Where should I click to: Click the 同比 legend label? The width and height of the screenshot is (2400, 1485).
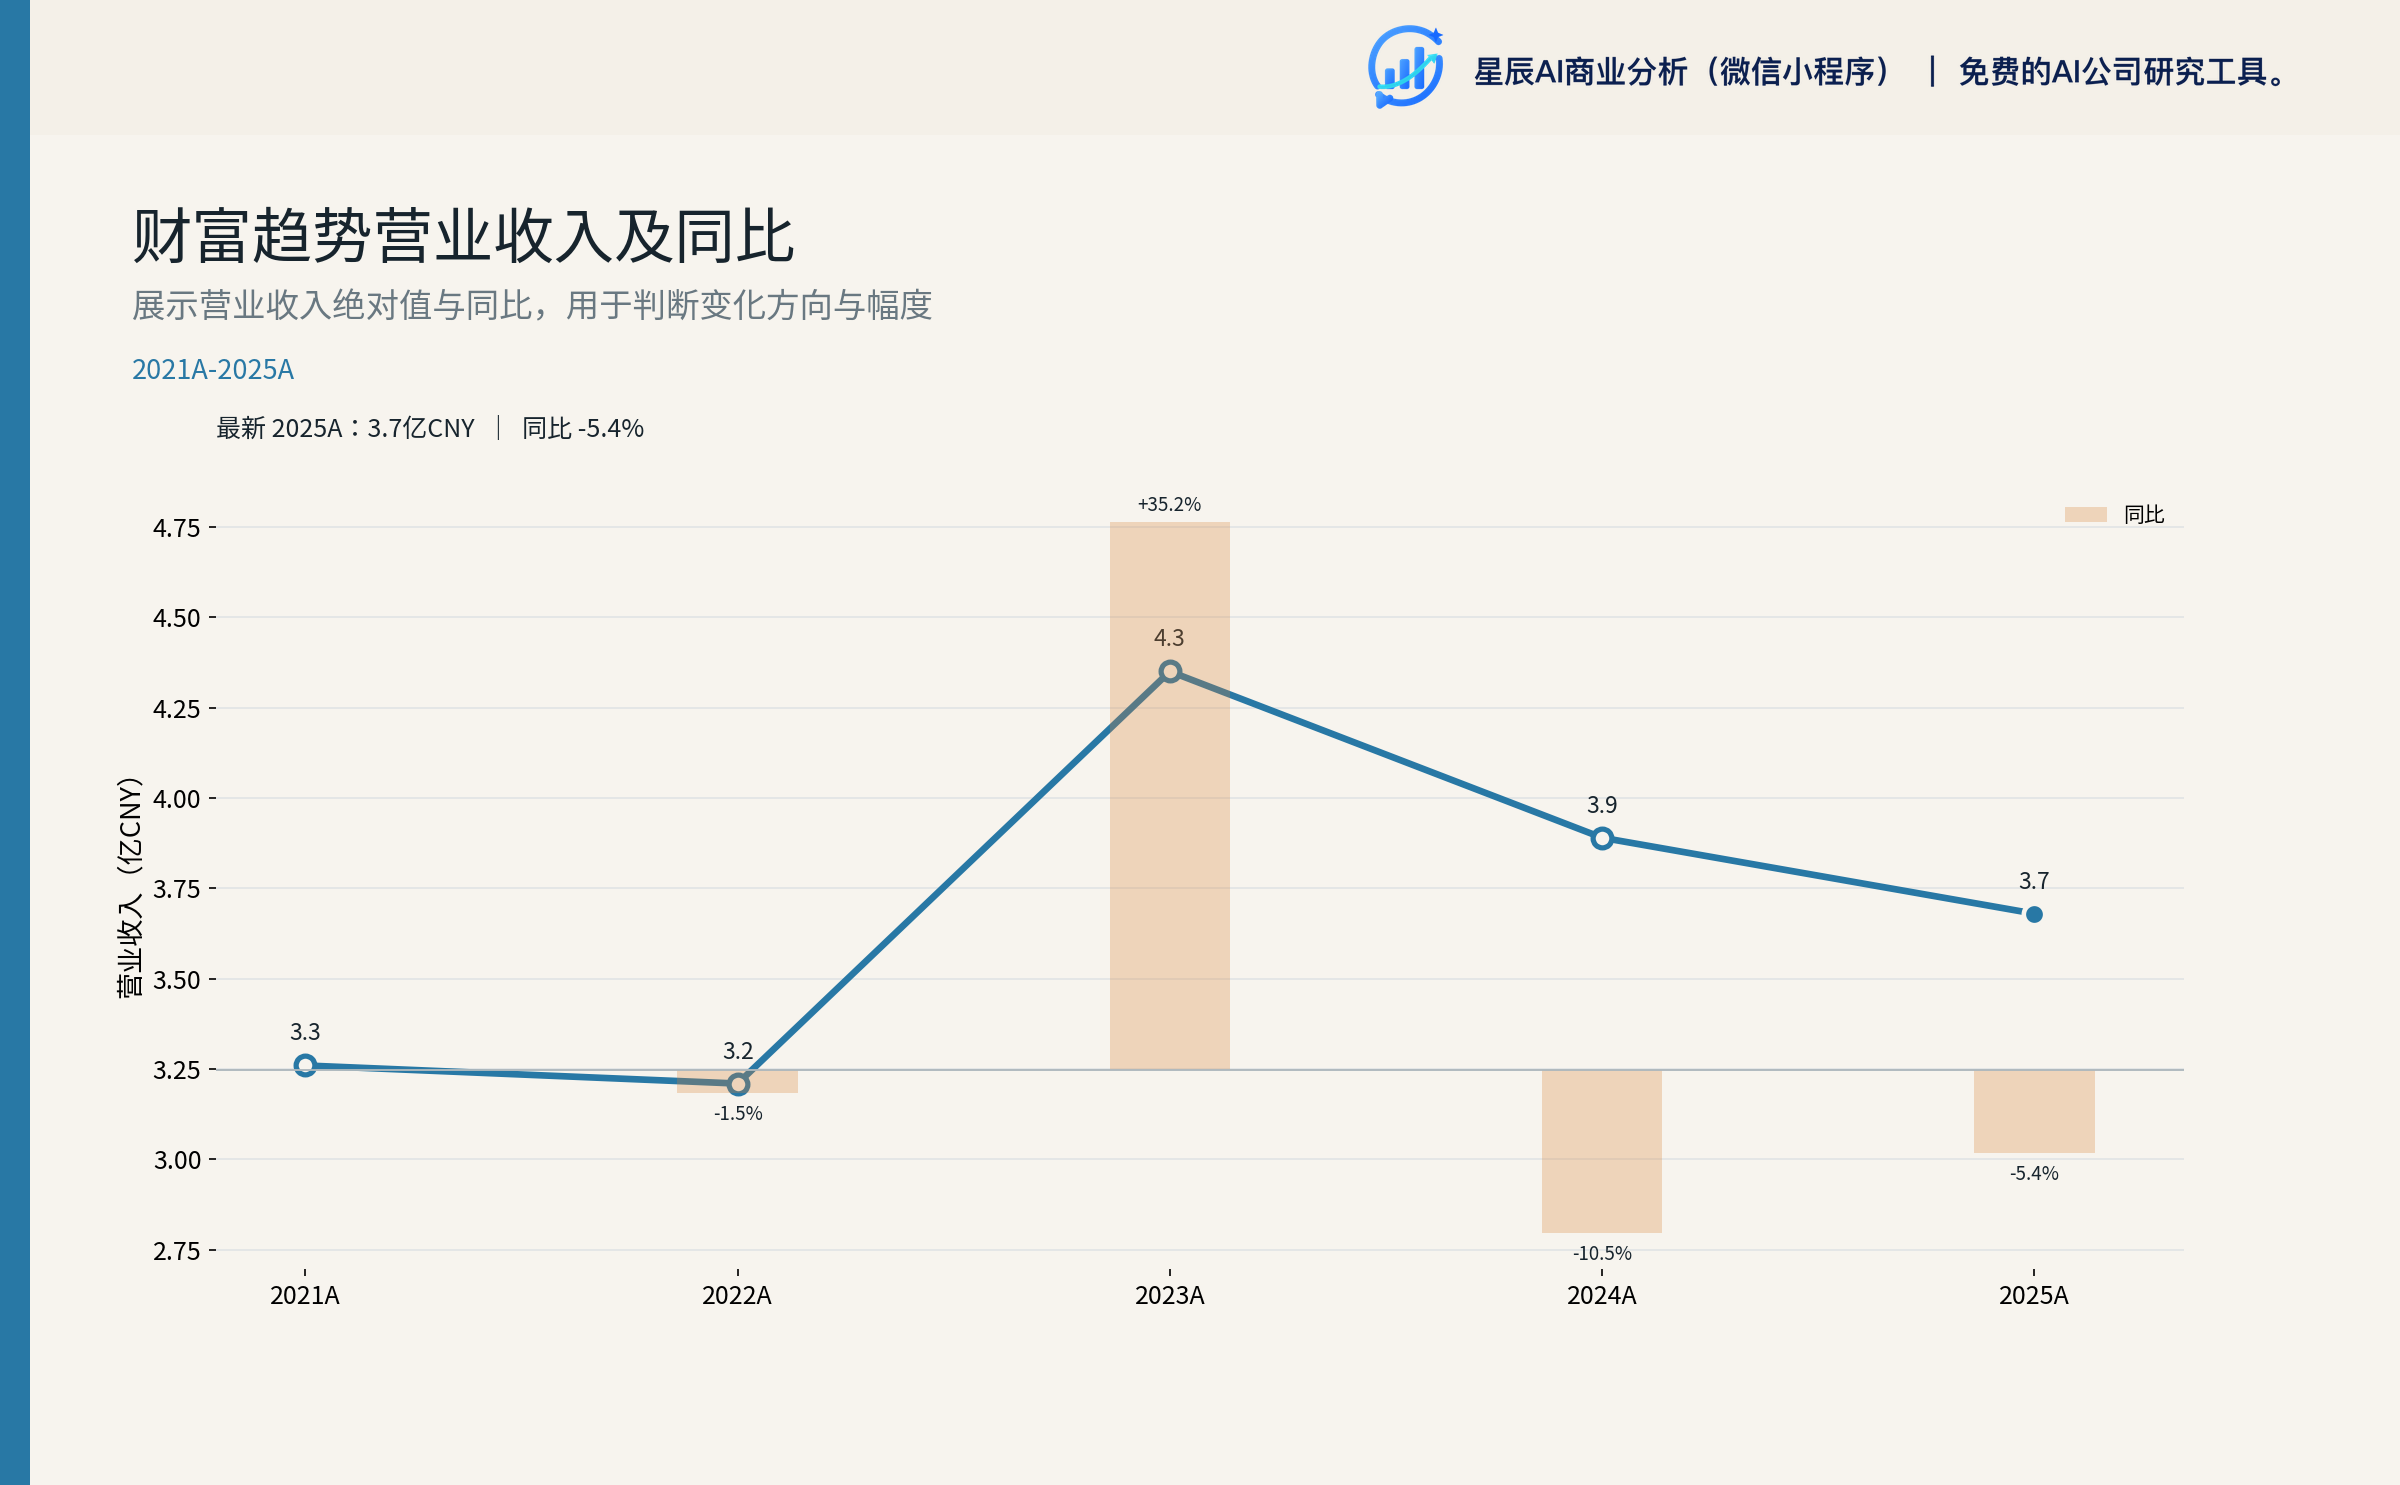[x=2144, y=514]
